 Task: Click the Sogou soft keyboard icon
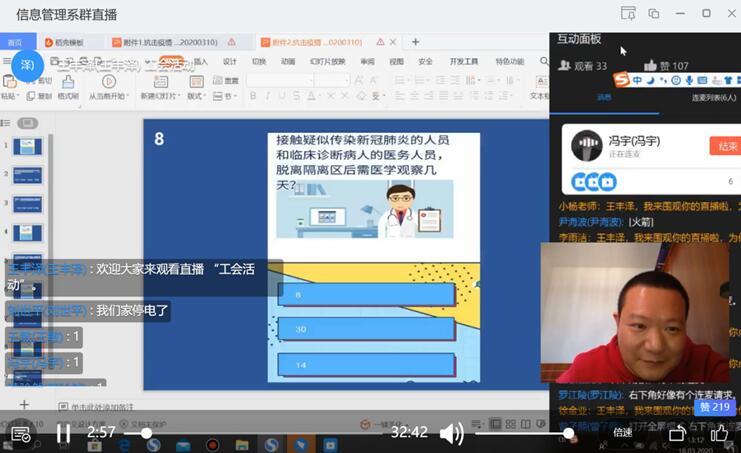(x=703, y=80)
